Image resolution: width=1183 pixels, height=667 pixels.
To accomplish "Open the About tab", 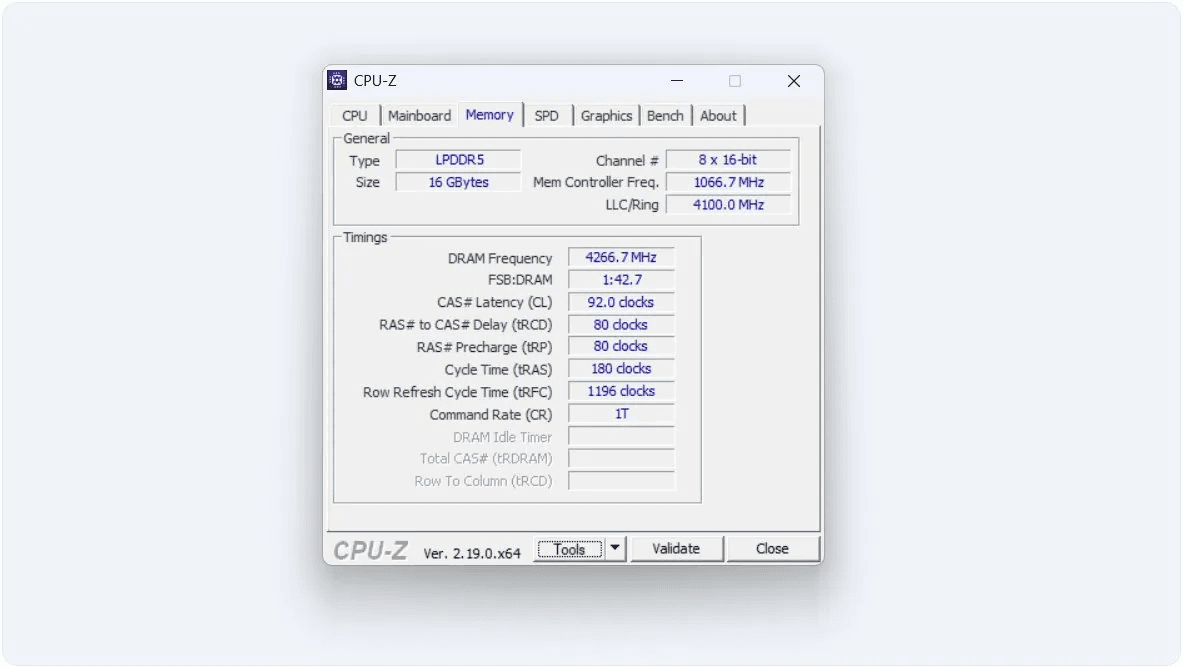I will tap(718, 115).
